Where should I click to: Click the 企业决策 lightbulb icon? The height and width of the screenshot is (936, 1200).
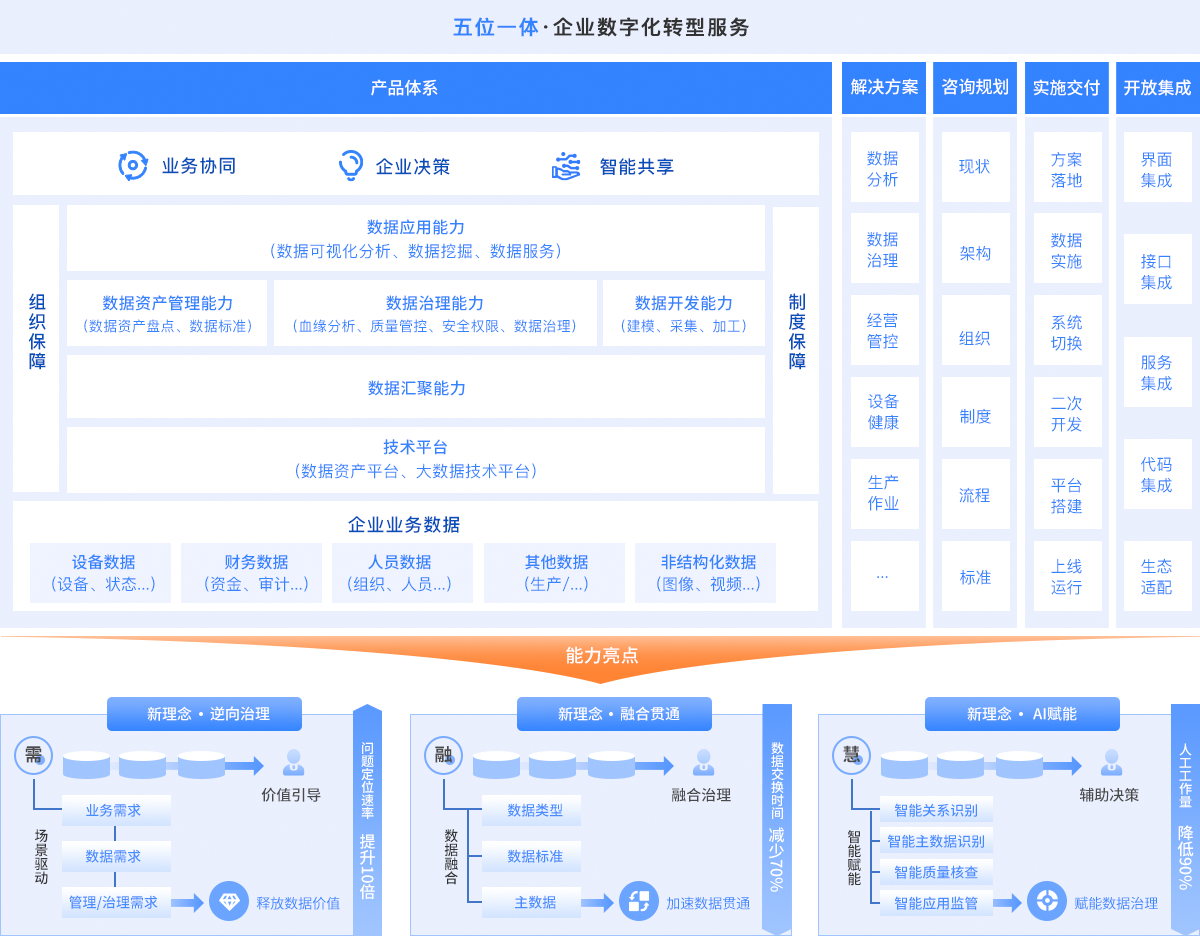350,166
